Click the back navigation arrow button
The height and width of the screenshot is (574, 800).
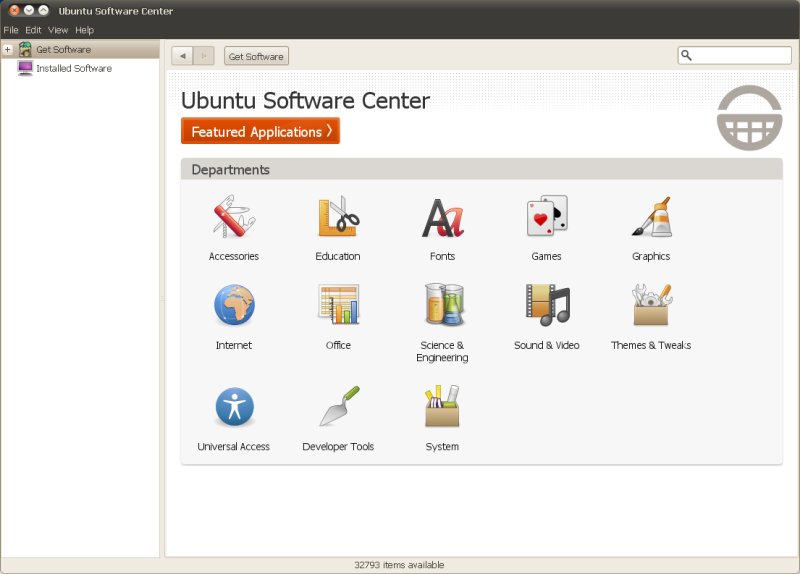tap(182, 56)
